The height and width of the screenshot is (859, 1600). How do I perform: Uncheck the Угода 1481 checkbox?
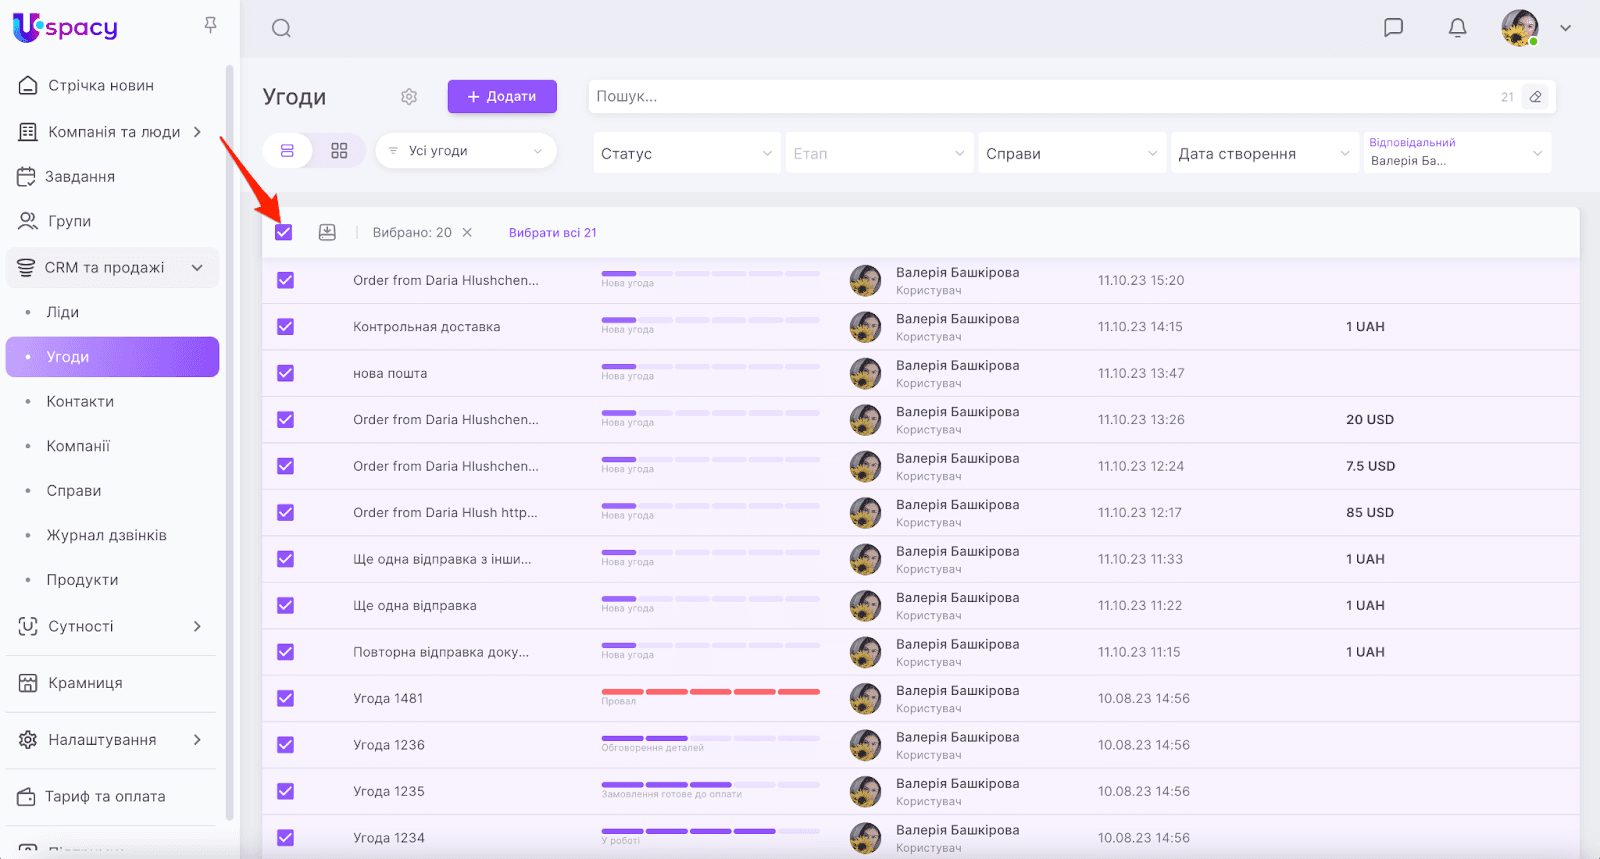(285, 698)
